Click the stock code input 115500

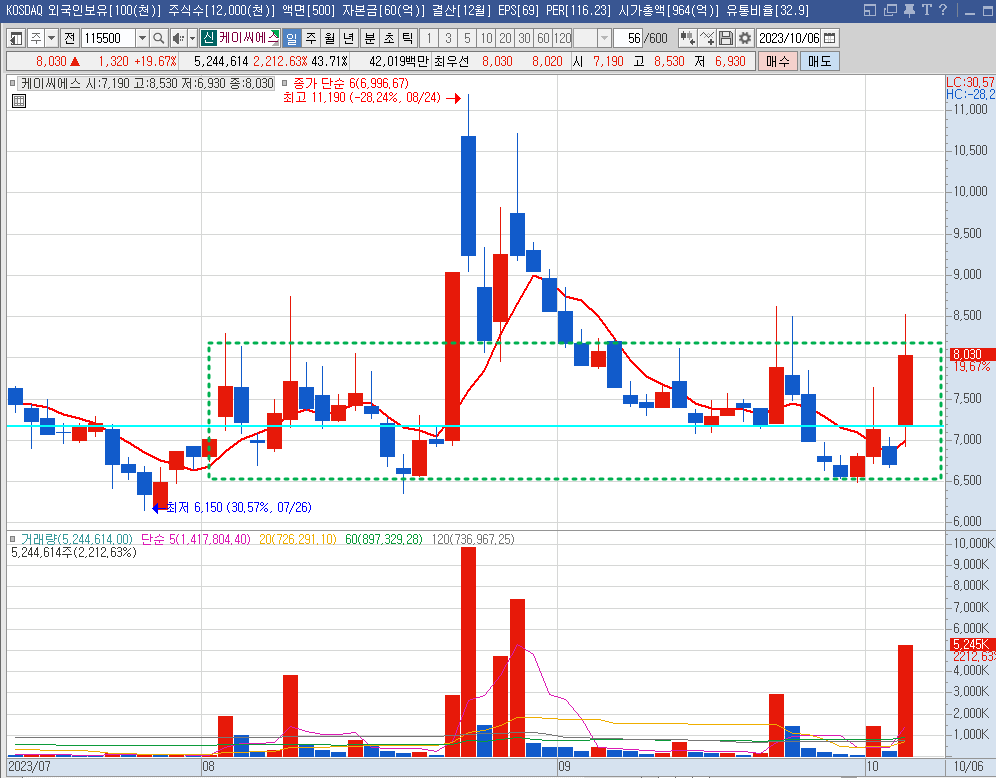point(109,39)
